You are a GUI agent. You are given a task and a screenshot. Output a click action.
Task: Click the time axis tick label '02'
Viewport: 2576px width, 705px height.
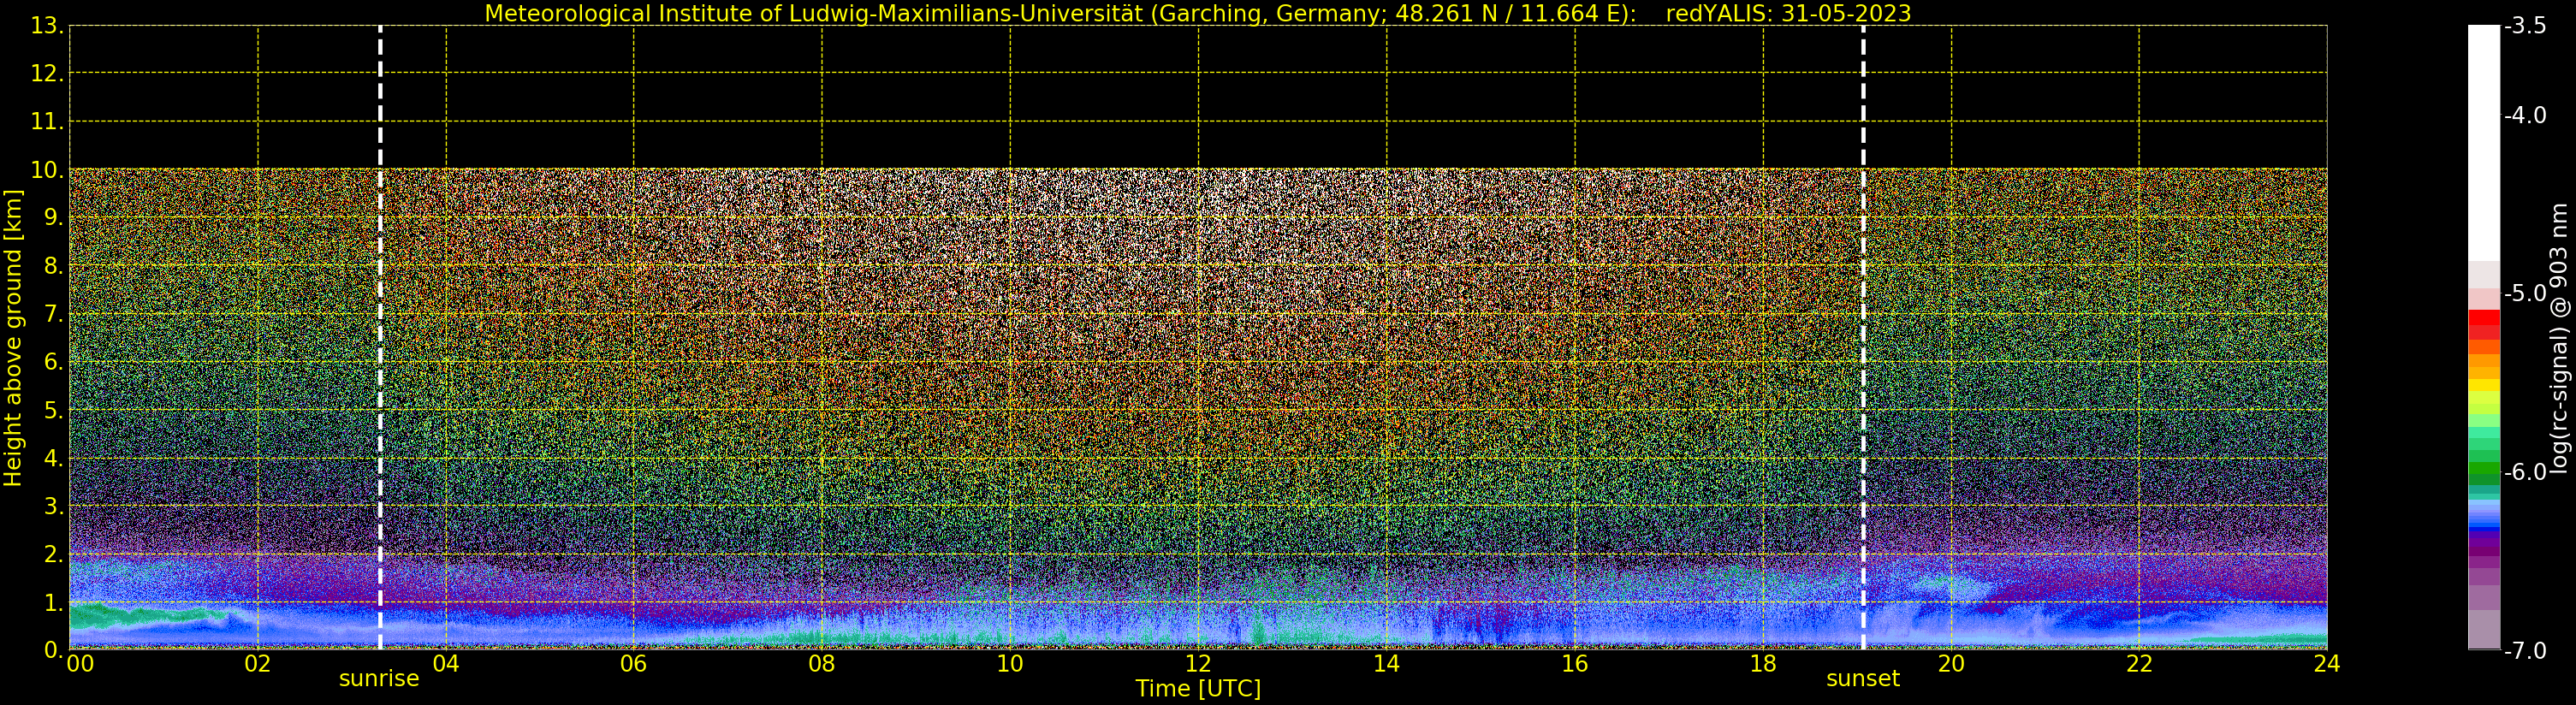[258, 664]
